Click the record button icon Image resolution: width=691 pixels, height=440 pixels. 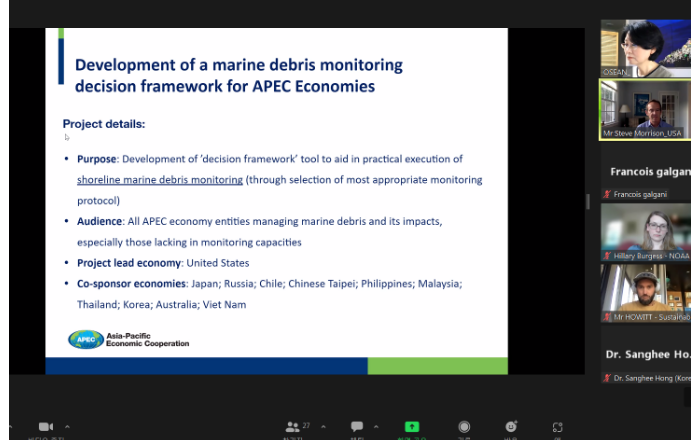464,426
